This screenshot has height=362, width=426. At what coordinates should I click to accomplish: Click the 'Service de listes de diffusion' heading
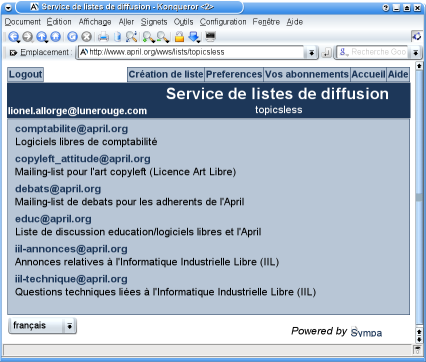tap(277, 94)
